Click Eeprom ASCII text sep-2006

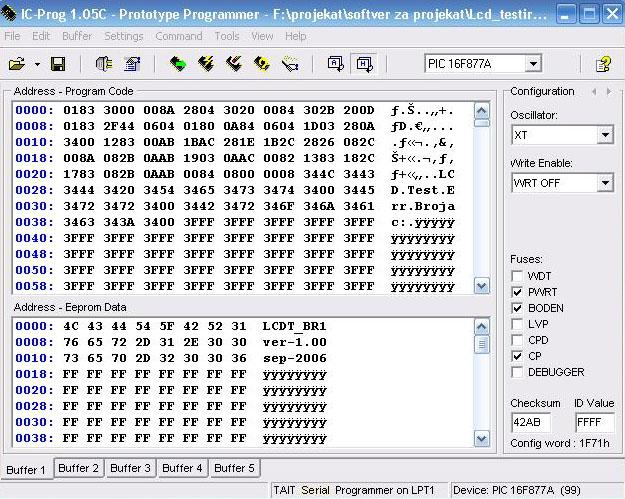coord(295,358)
